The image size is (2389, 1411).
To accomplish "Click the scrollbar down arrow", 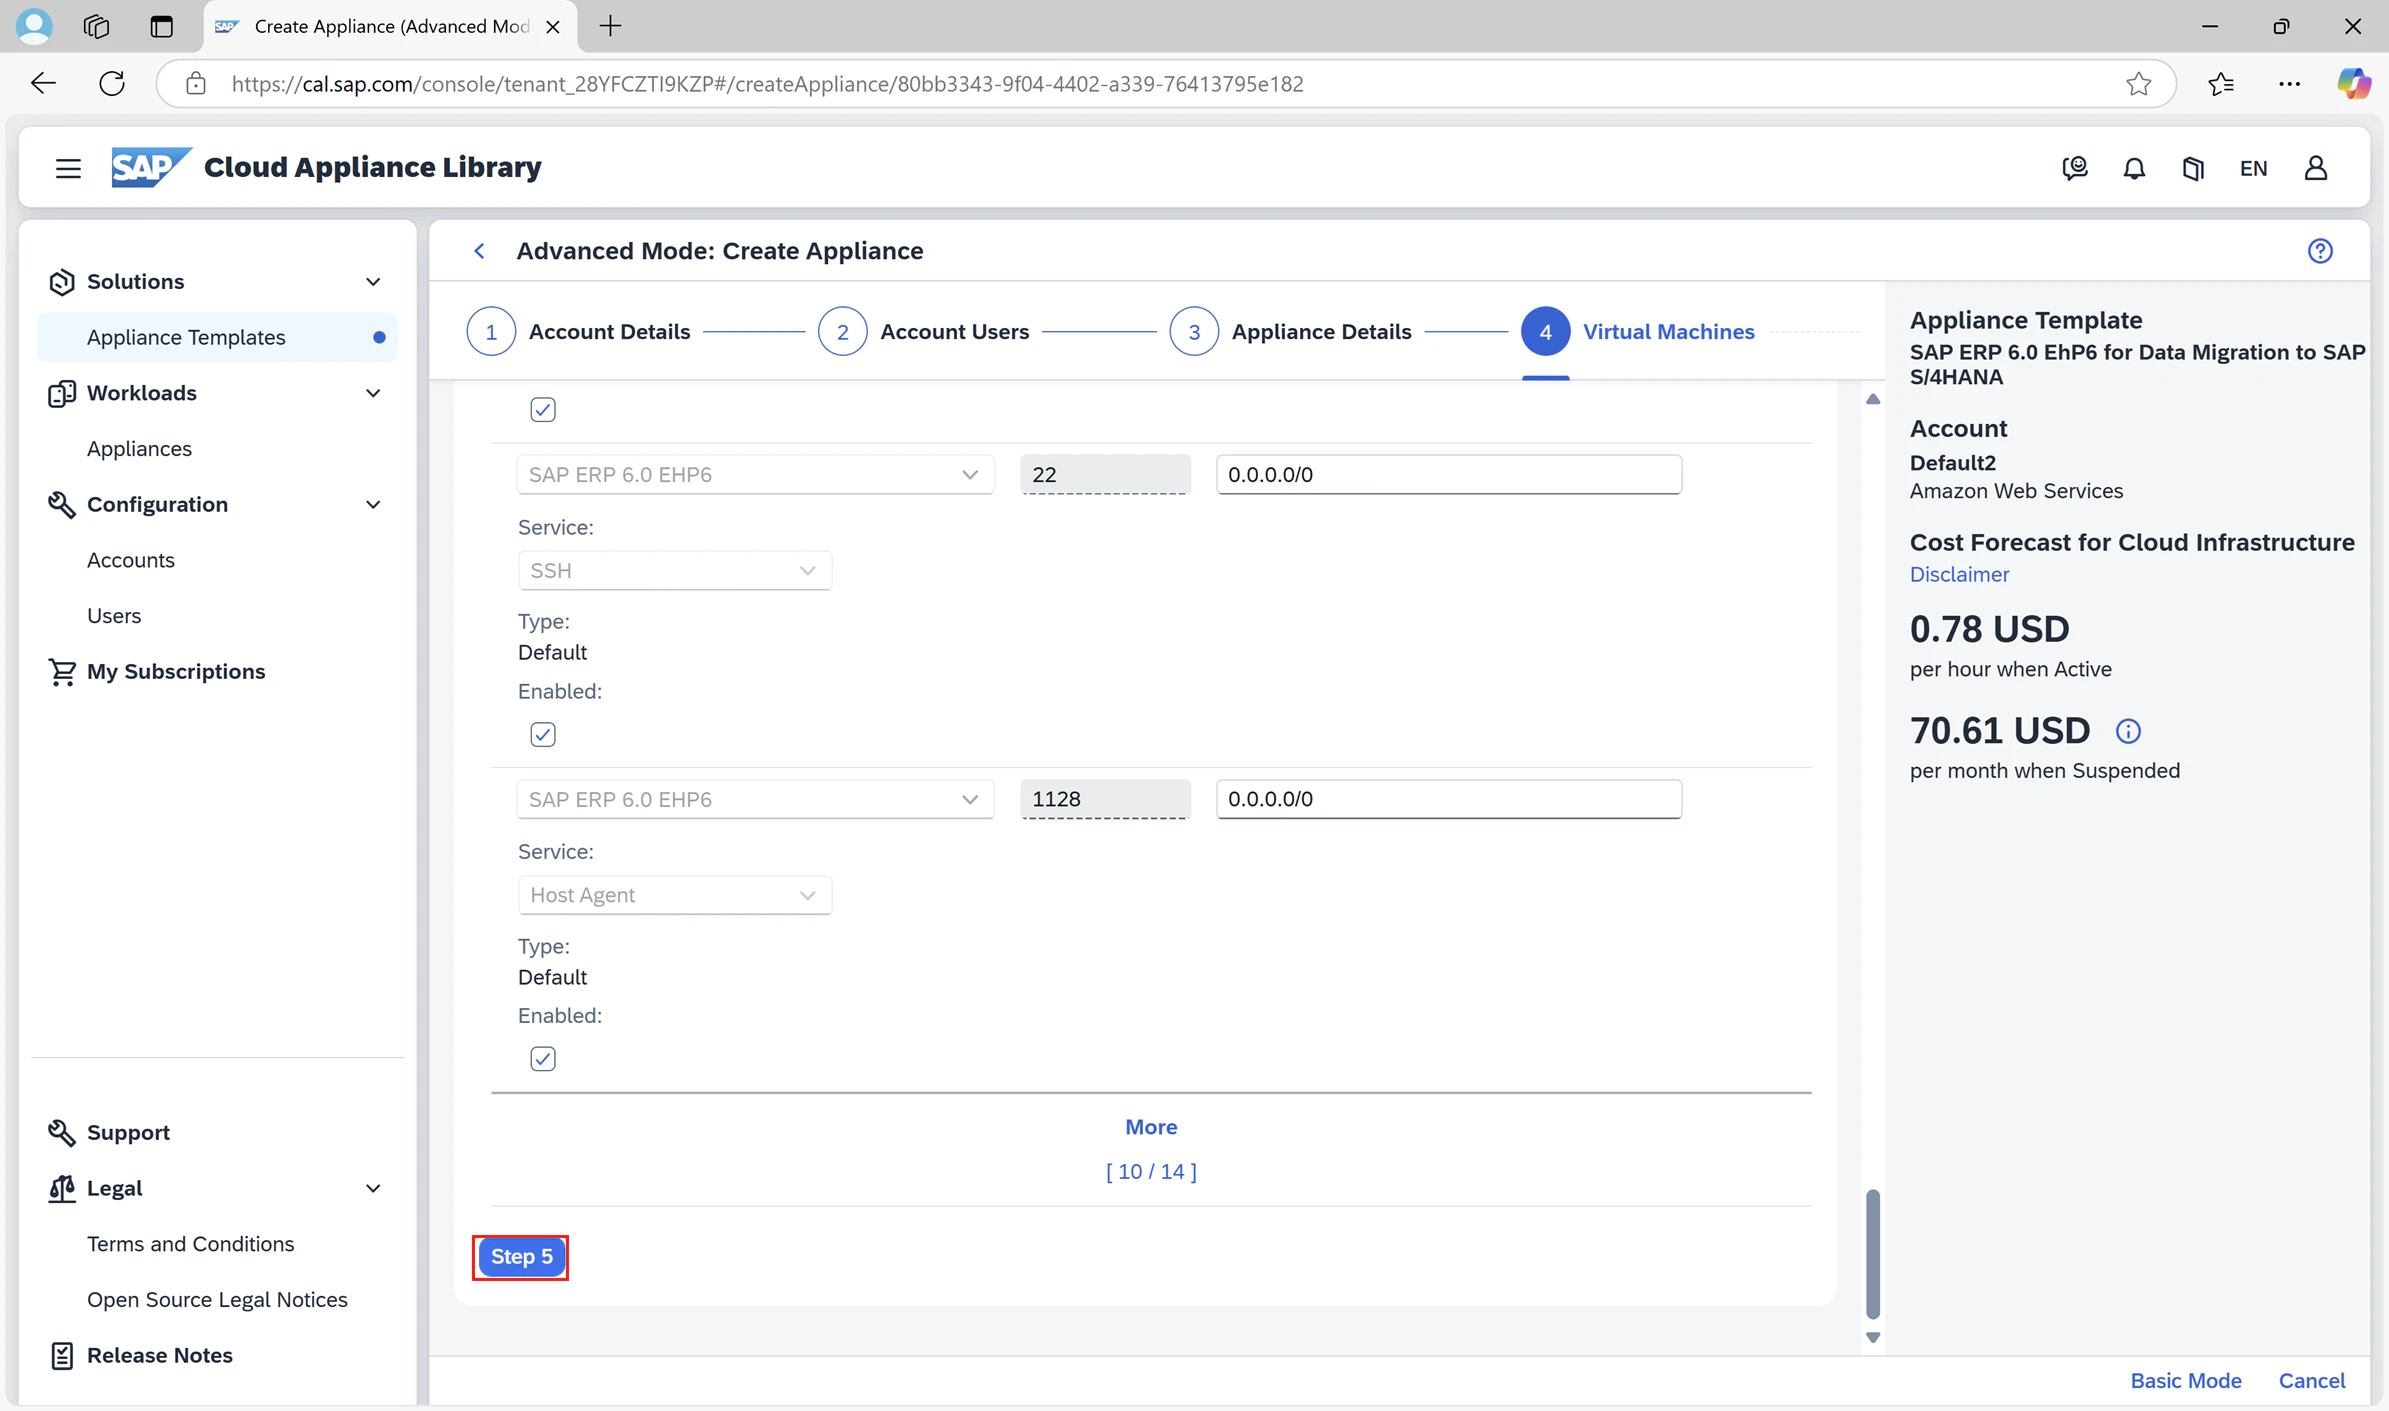I will (1873, 1338).
